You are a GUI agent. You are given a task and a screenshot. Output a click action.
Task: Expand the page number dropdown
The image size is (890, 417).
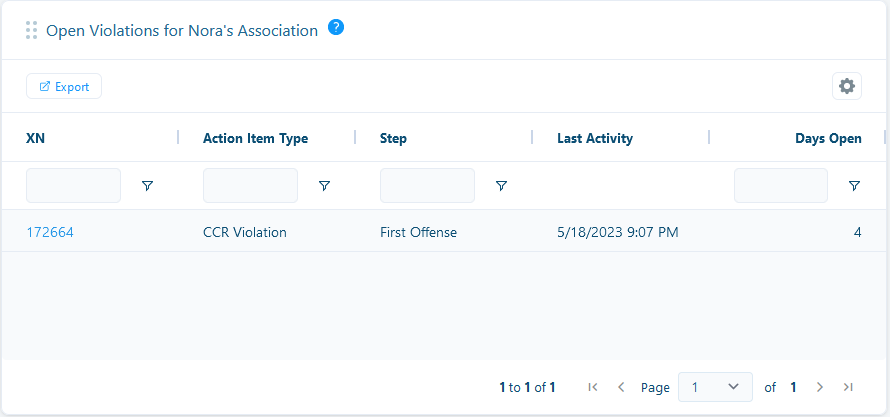tap(715, 387)
